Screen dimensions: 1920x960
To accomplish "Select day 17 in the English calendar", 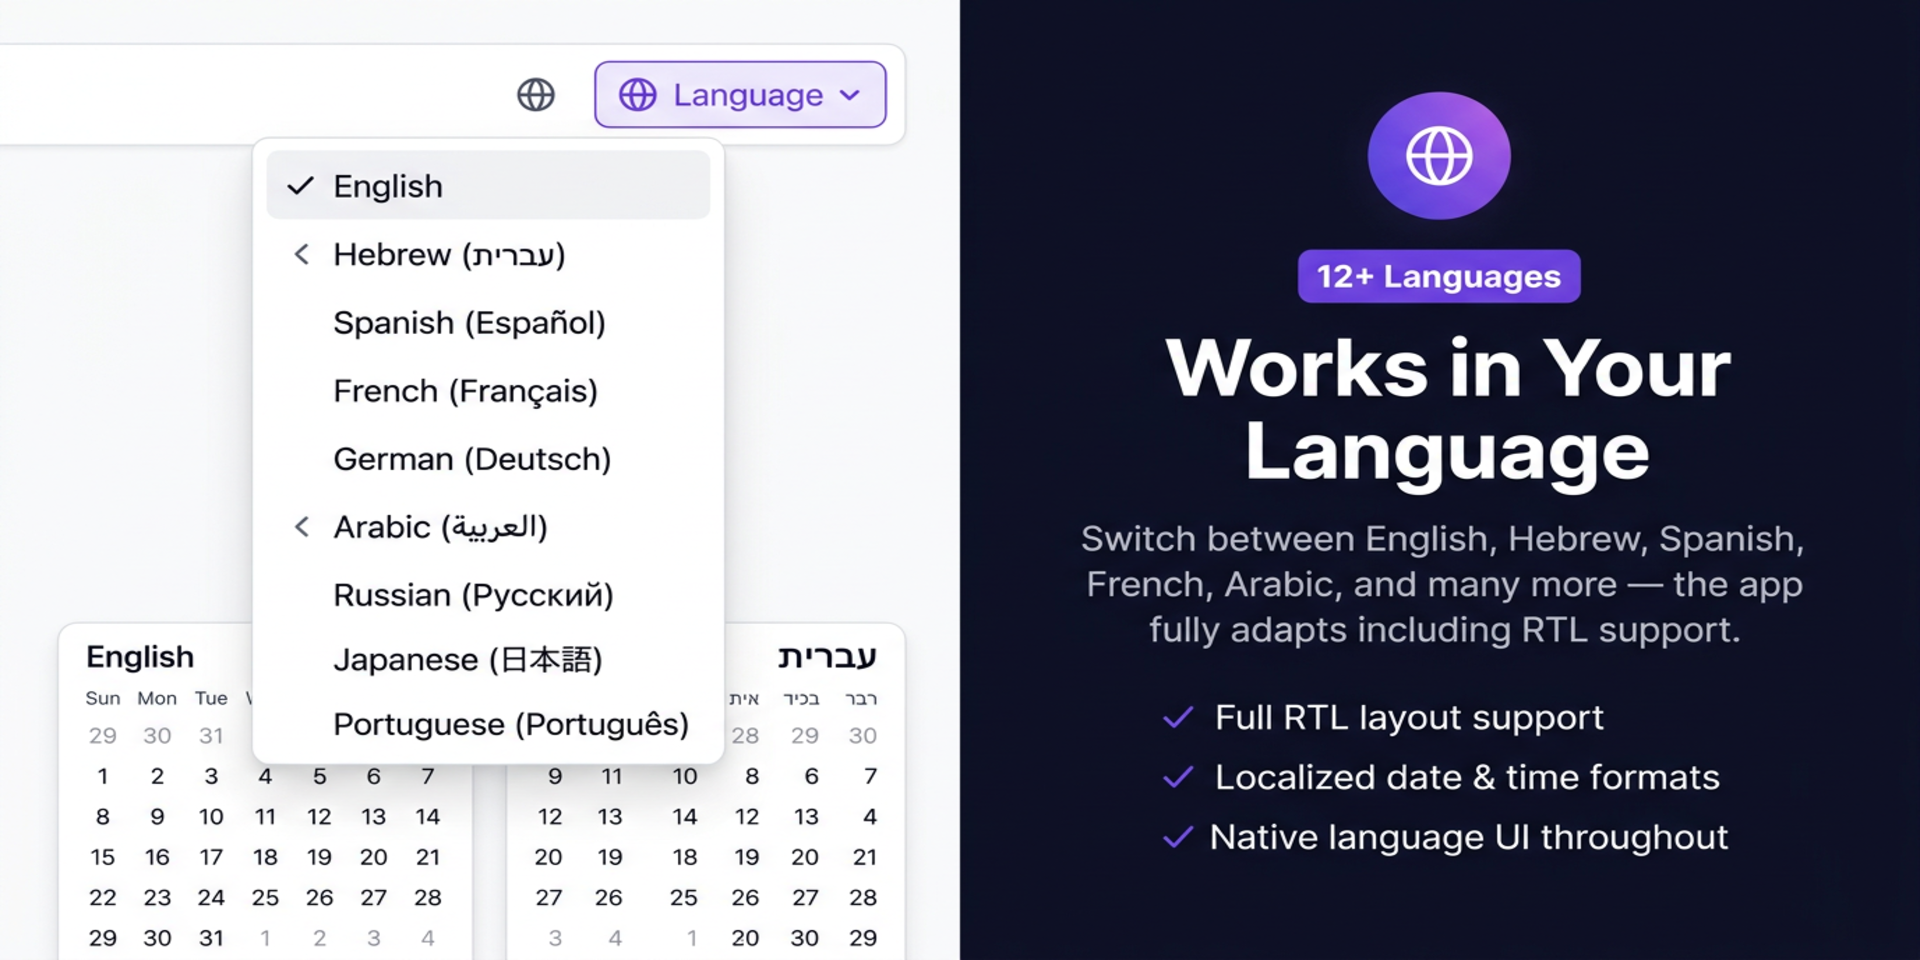I will tap(211, 857).
